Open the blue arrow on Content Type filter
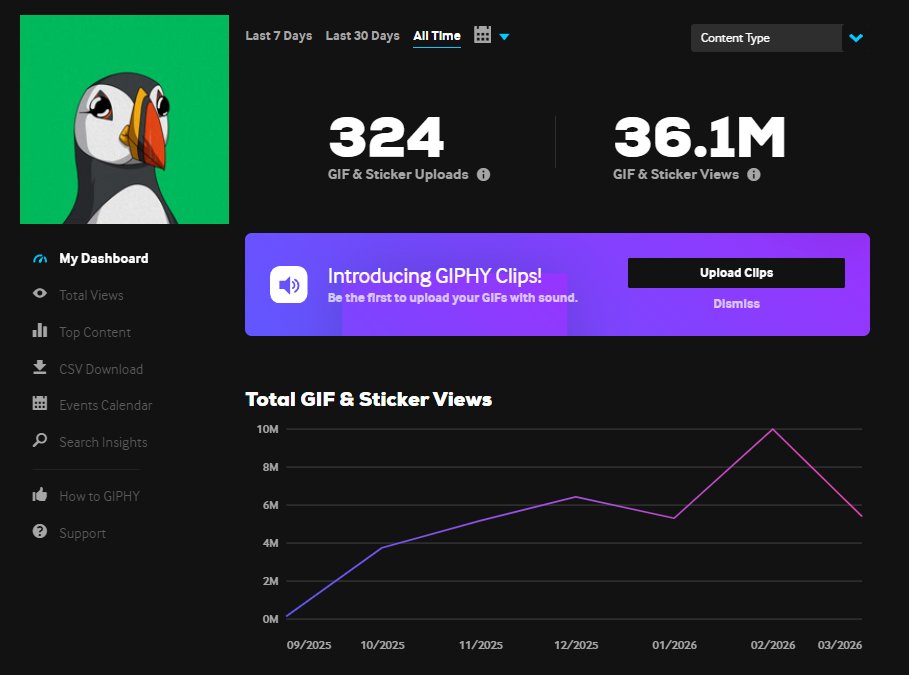The image size is (909, 675). click(x=855, y=37)
